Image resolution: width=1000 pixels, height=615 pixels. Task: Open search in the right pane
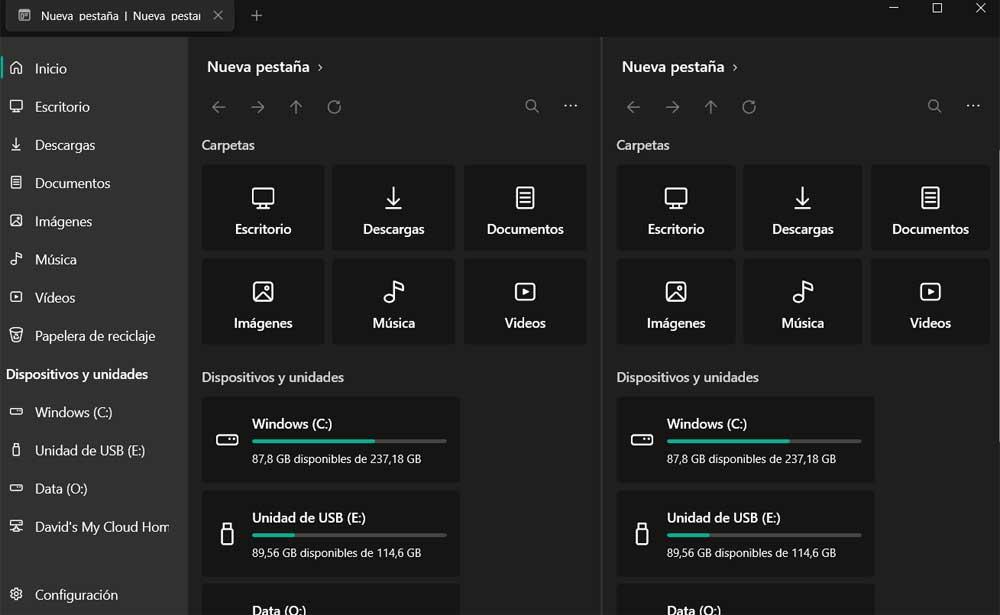(934, 106)
